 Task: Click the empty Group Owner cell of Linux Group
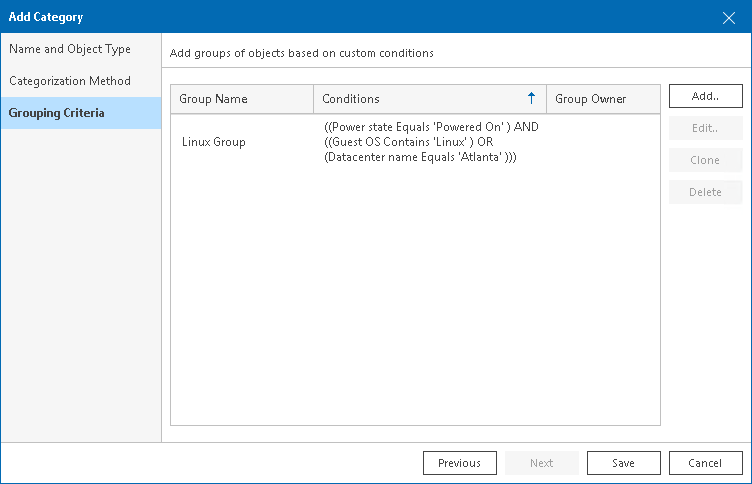pyautogui.click(x=602, y=142)
